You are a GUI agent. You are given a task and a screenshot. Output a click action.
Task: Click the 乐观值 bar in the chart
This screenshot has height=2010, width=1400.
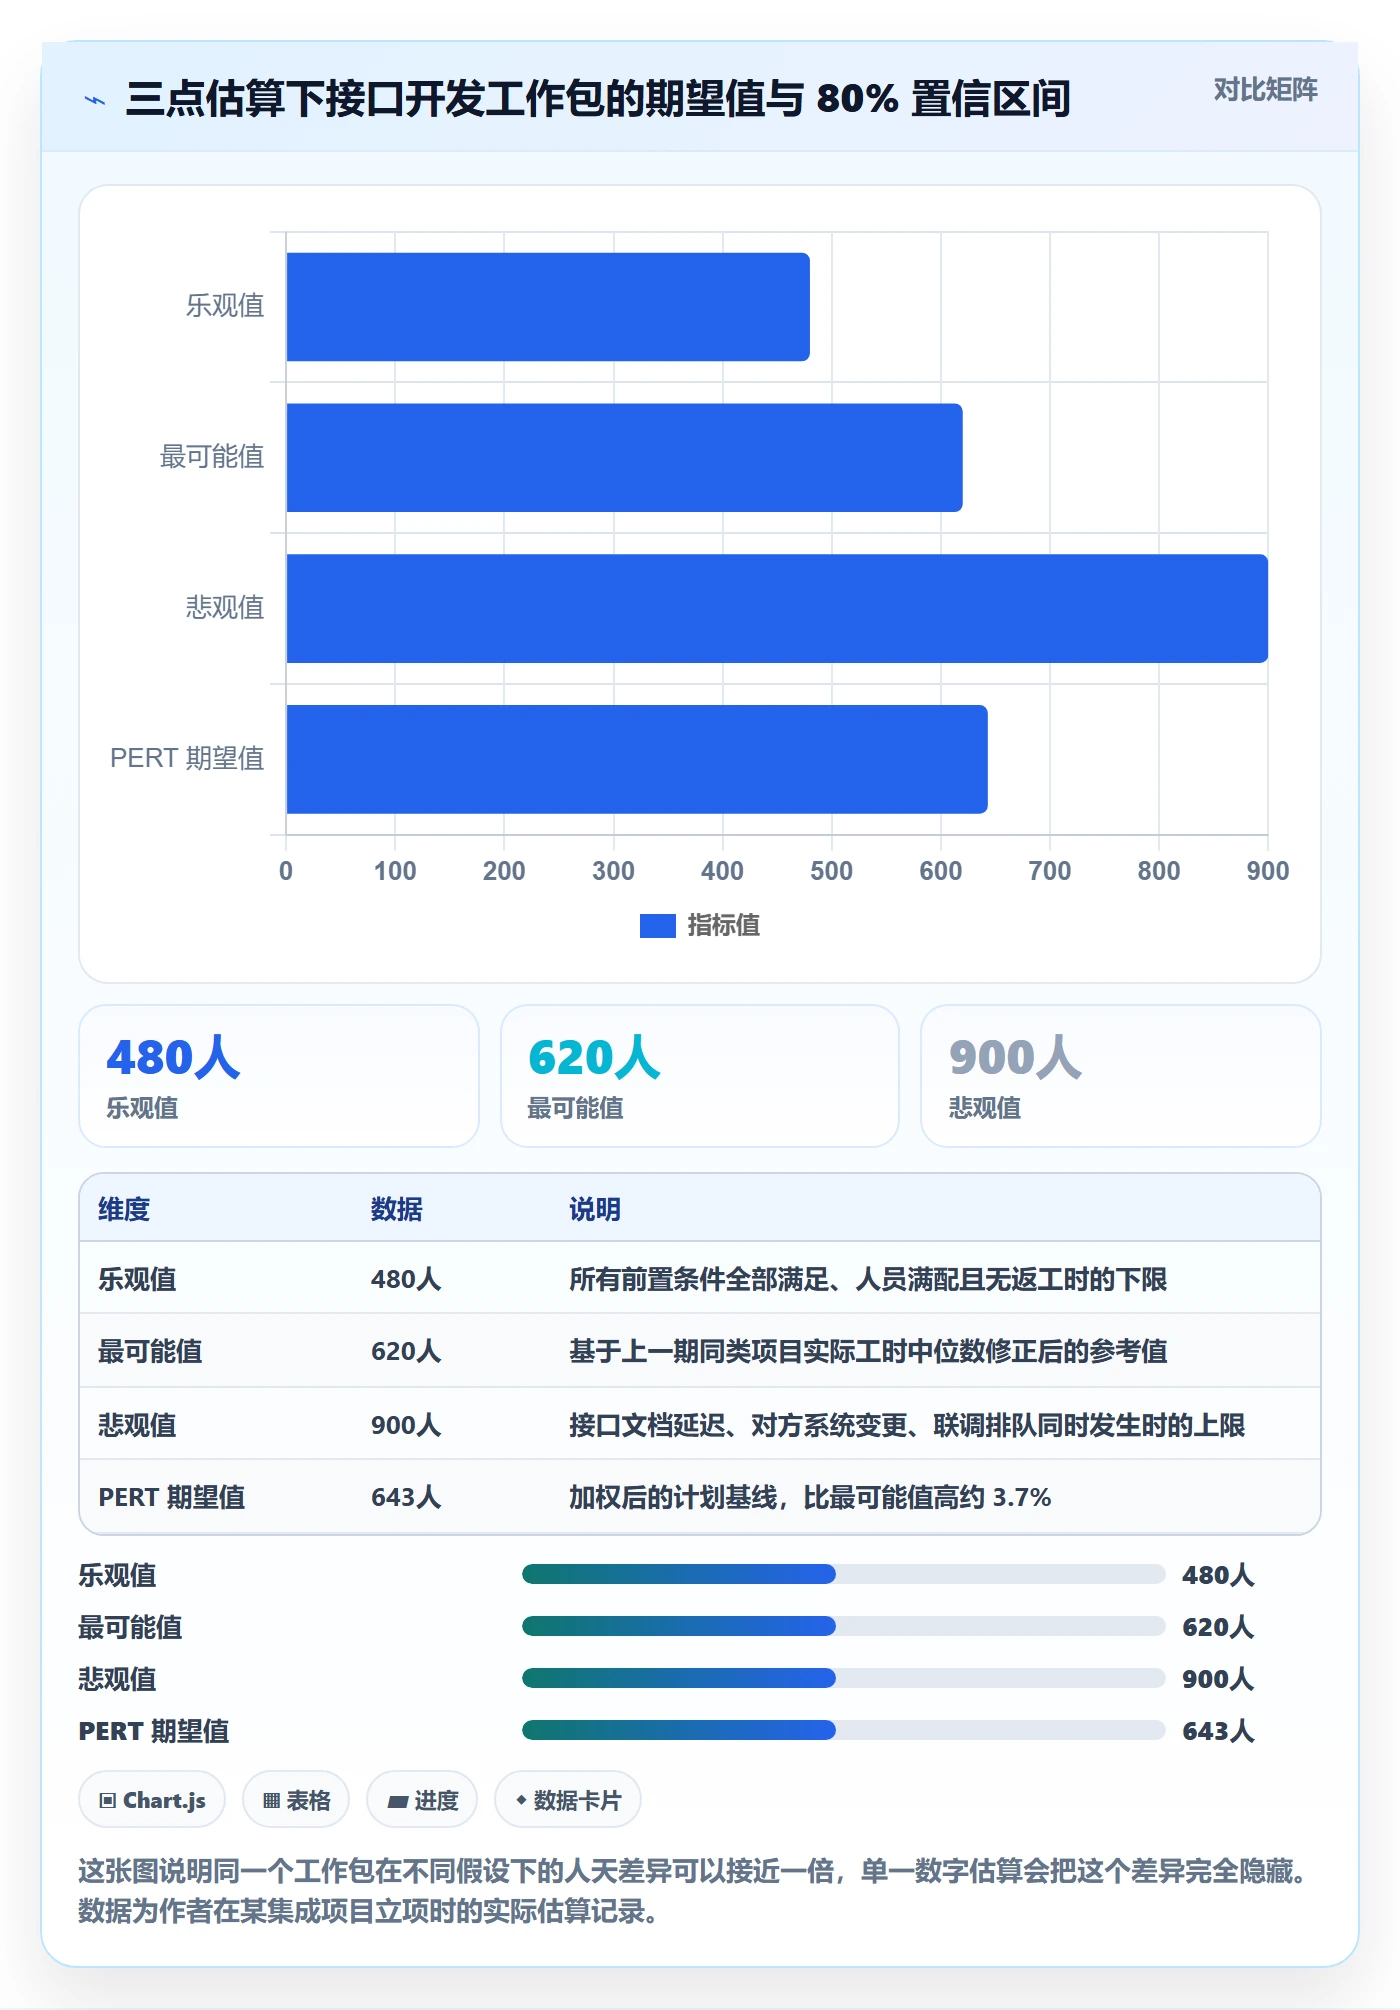coord(547,307)
